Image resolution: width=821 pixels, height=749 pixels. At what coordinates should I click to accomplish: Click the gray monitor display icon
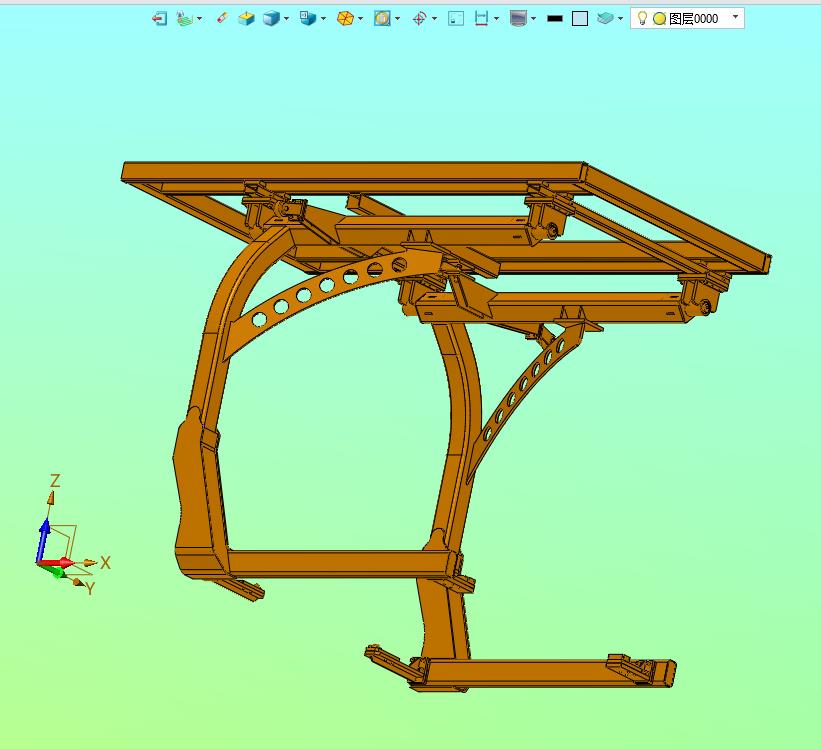click(518, 19)
